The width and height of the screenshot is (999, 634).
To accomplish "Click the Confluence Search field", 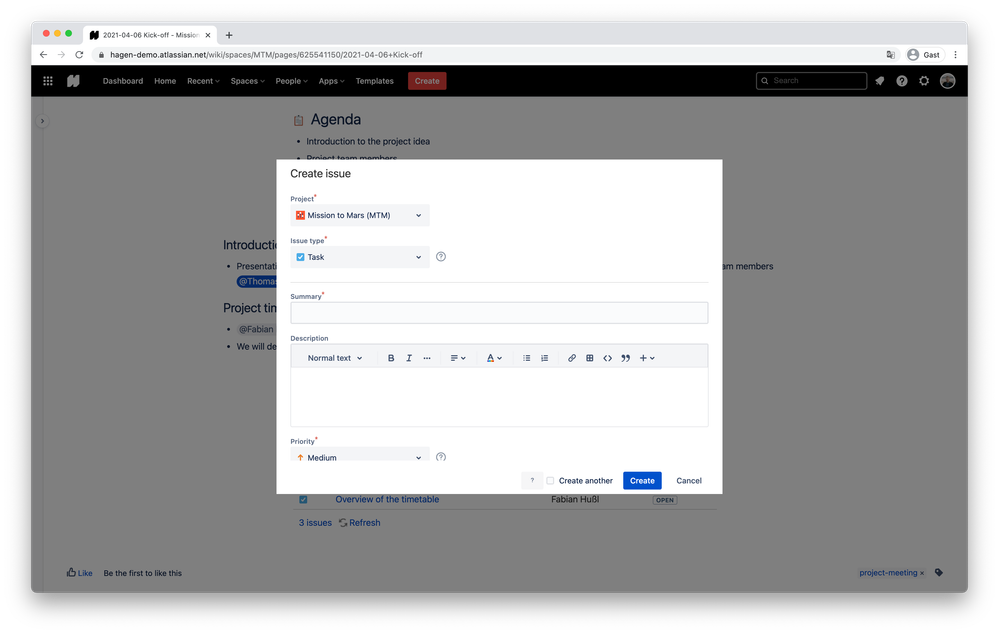I will coord(811,81).
